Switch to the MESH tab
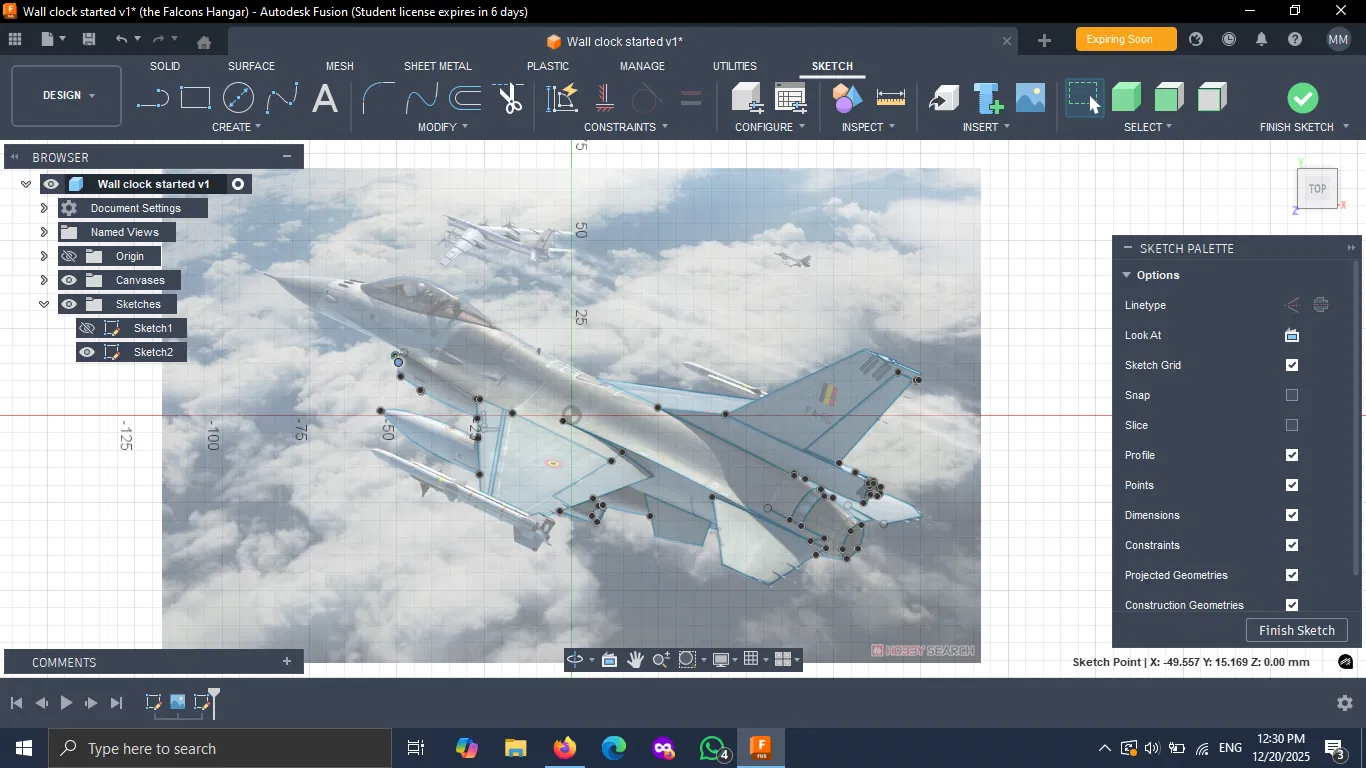Viewport: 1366px width, 768px height. click(340, 66)
